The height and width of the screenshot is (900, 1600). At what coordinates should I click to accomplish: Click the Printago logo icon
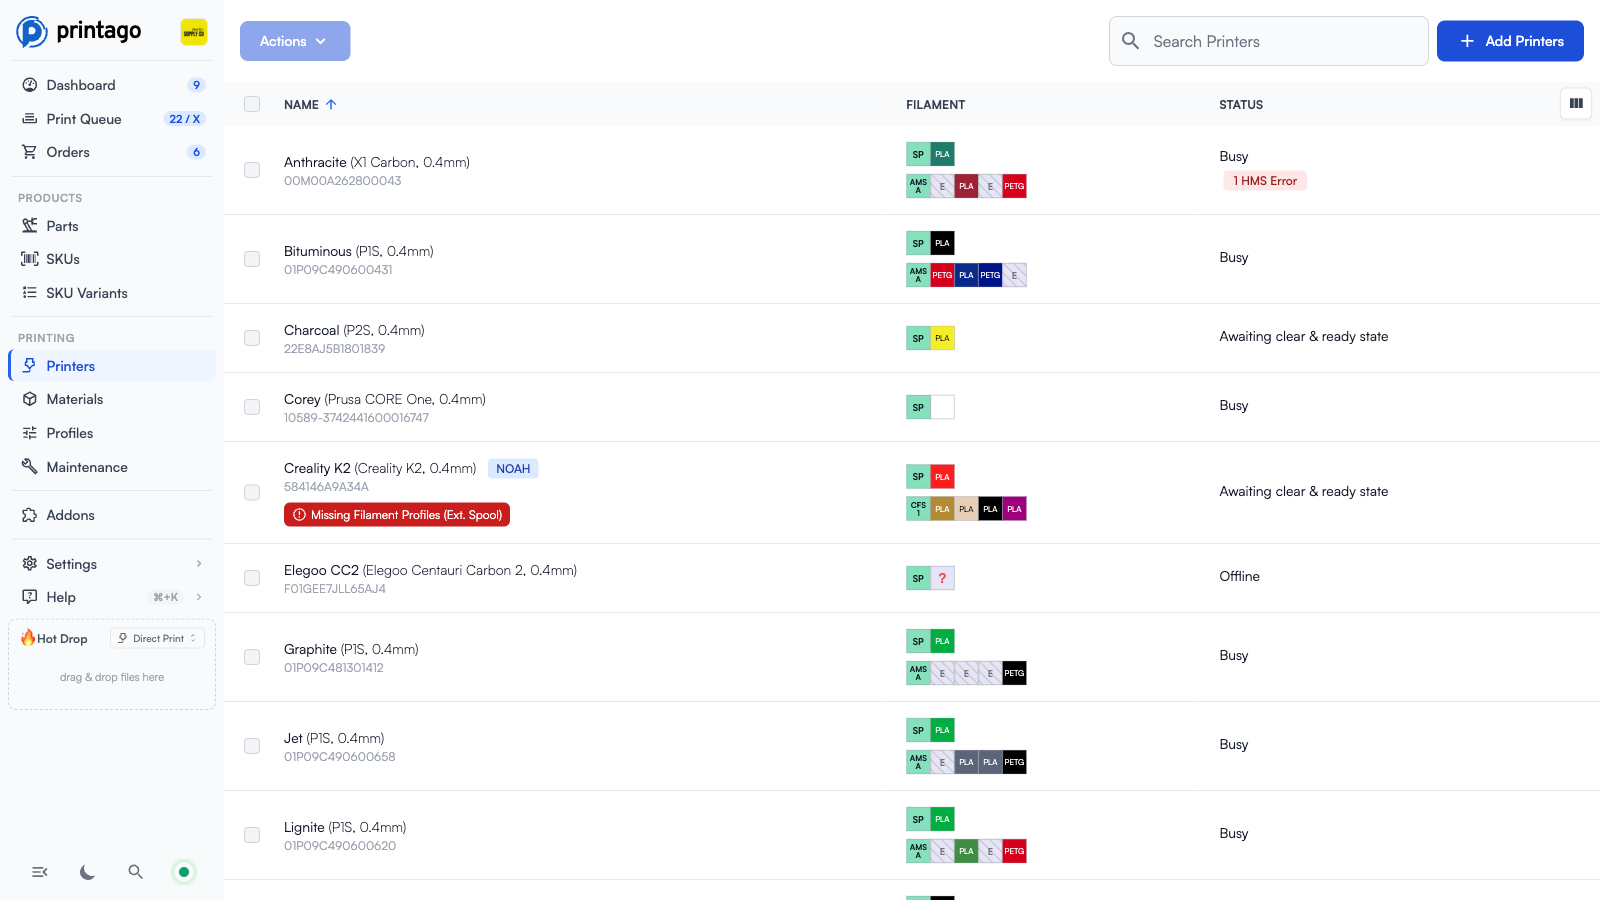(x=32, y=32)
